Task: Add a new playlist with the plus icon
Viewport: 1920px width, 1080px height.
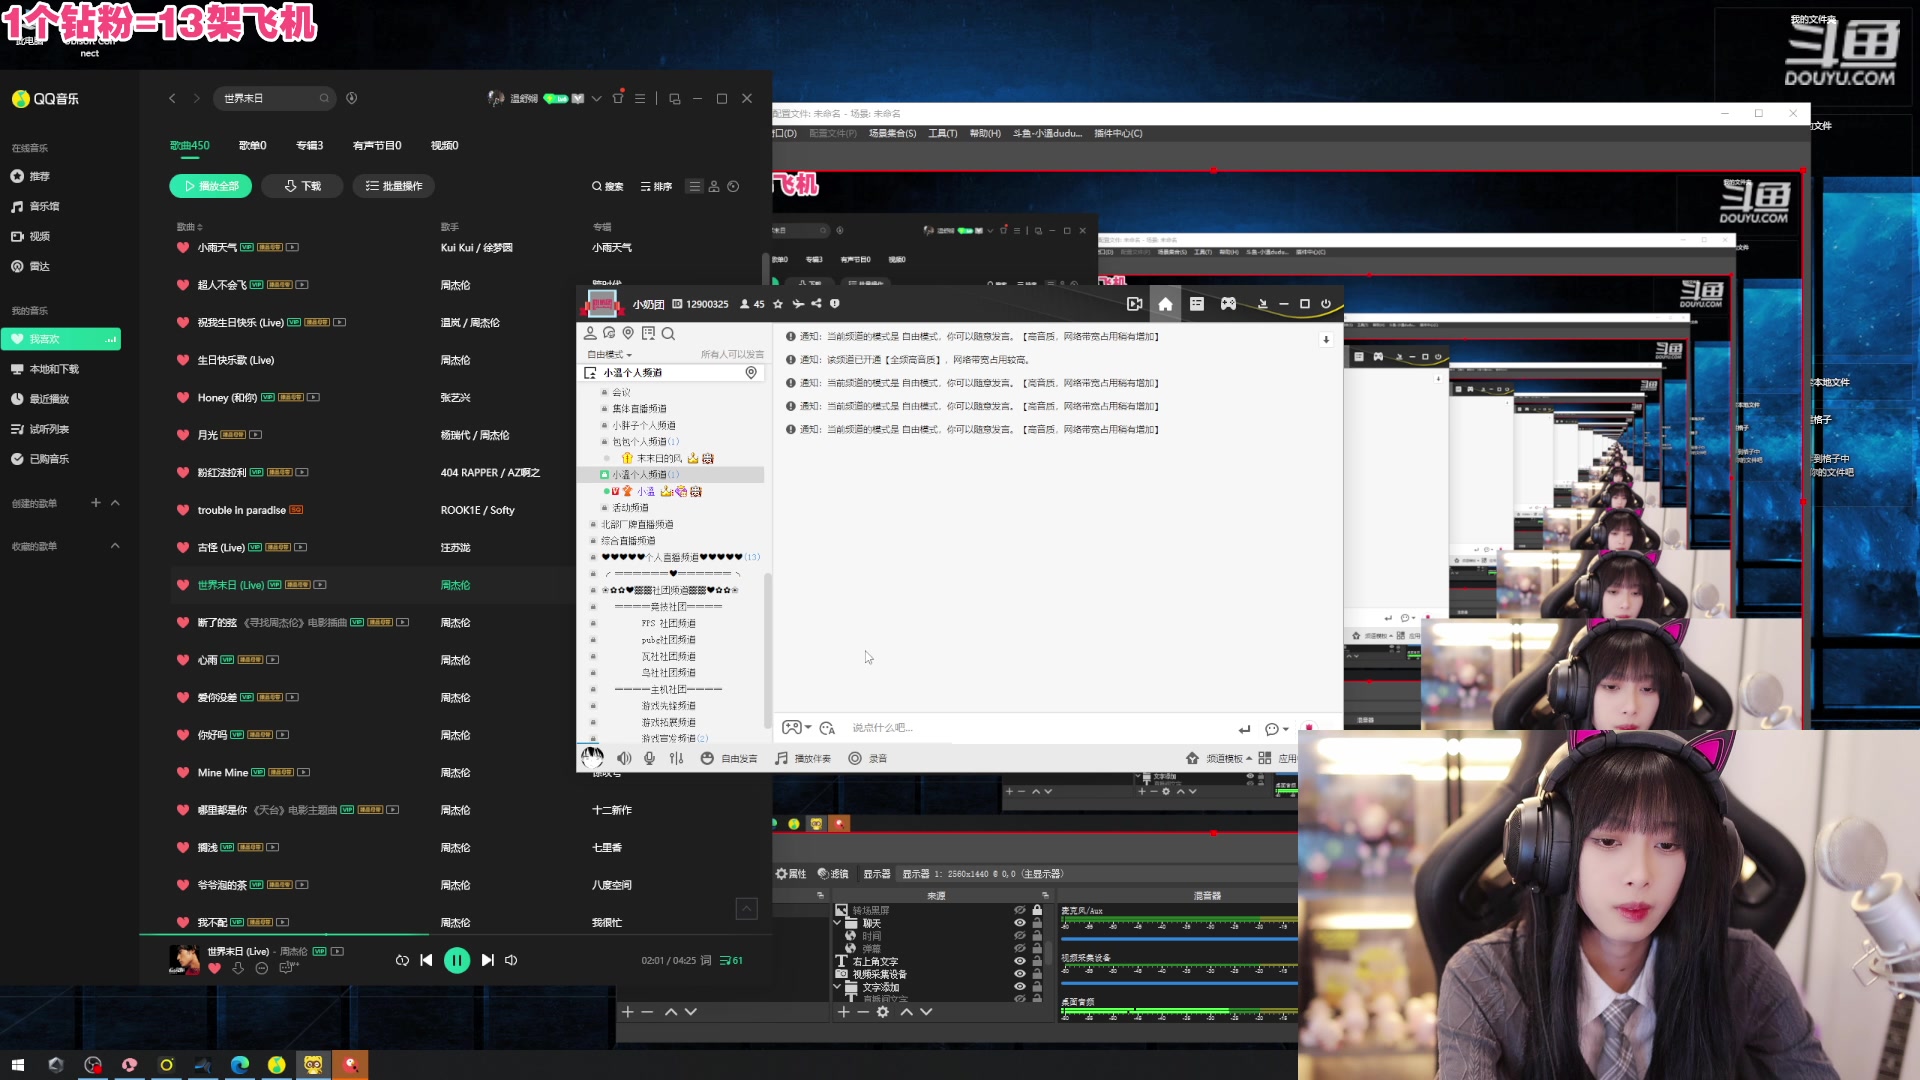Action: [96, 503]
